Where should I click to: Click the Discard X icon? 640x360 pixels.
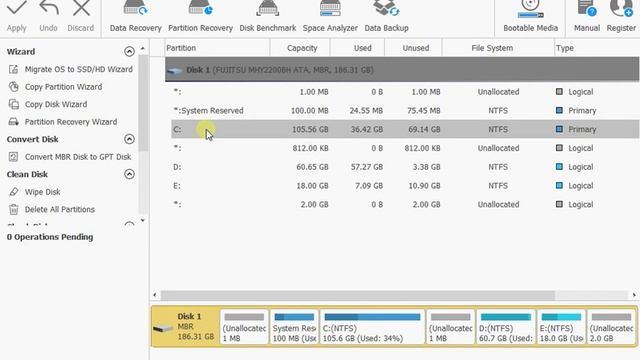(81, 8)
